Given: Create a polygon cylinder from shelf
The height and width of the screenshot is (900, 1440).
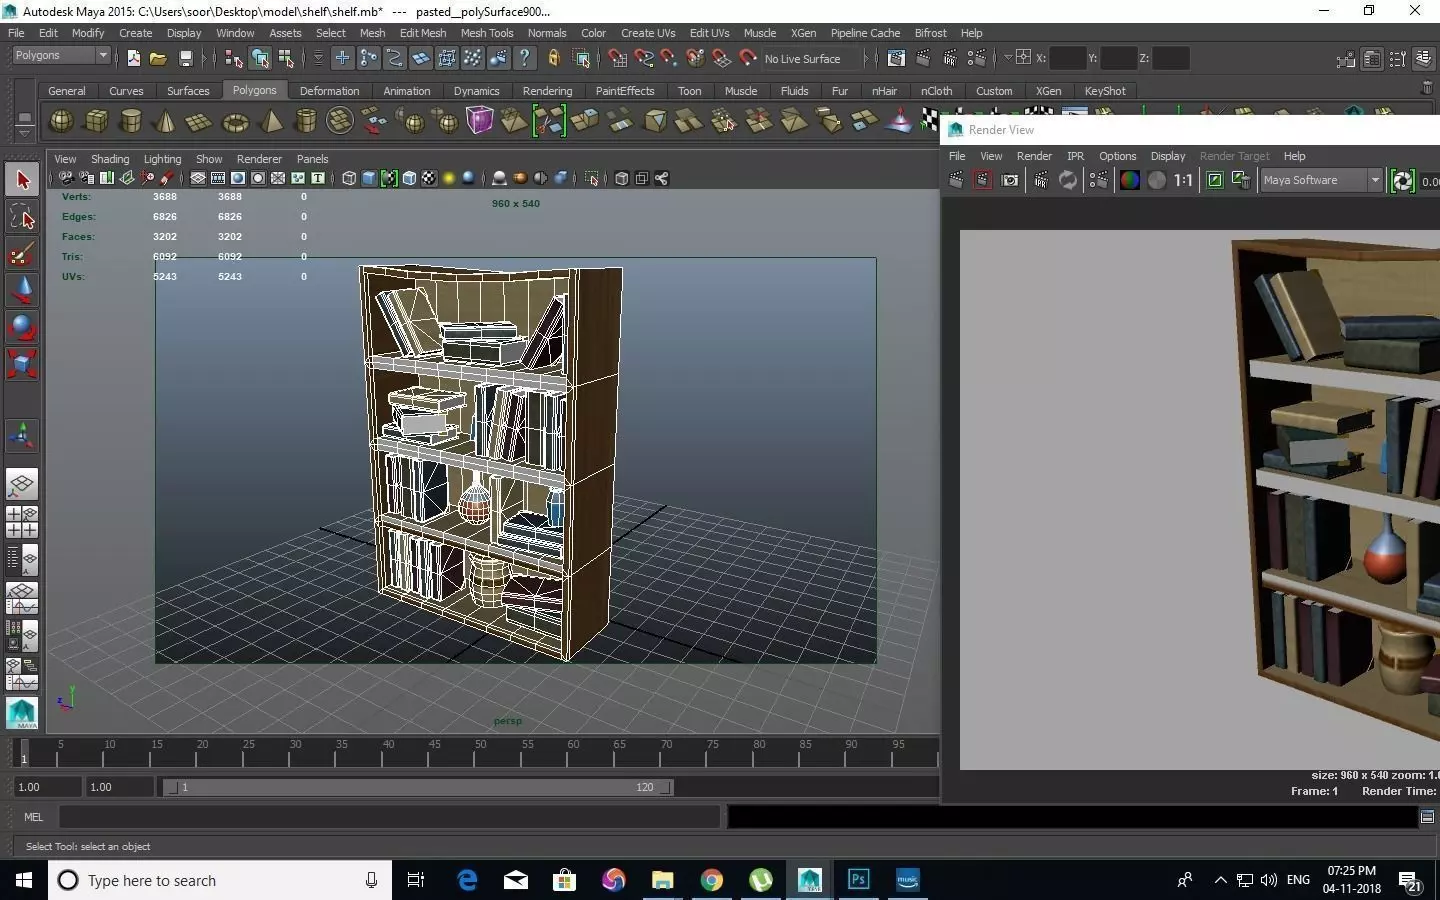Looking at the screenshot, I should (130, 121).
